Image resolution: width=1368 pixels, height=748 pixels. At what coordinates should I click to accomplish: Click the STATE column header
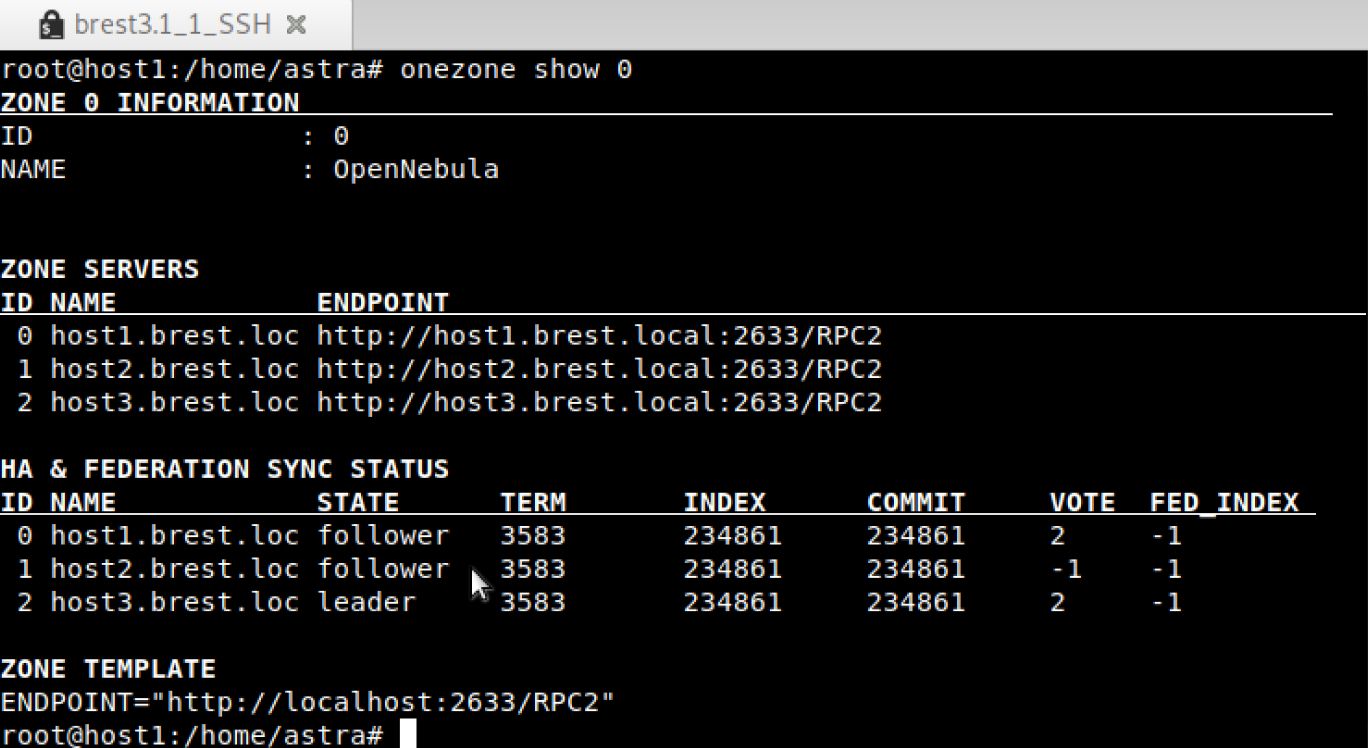point(357,502)
